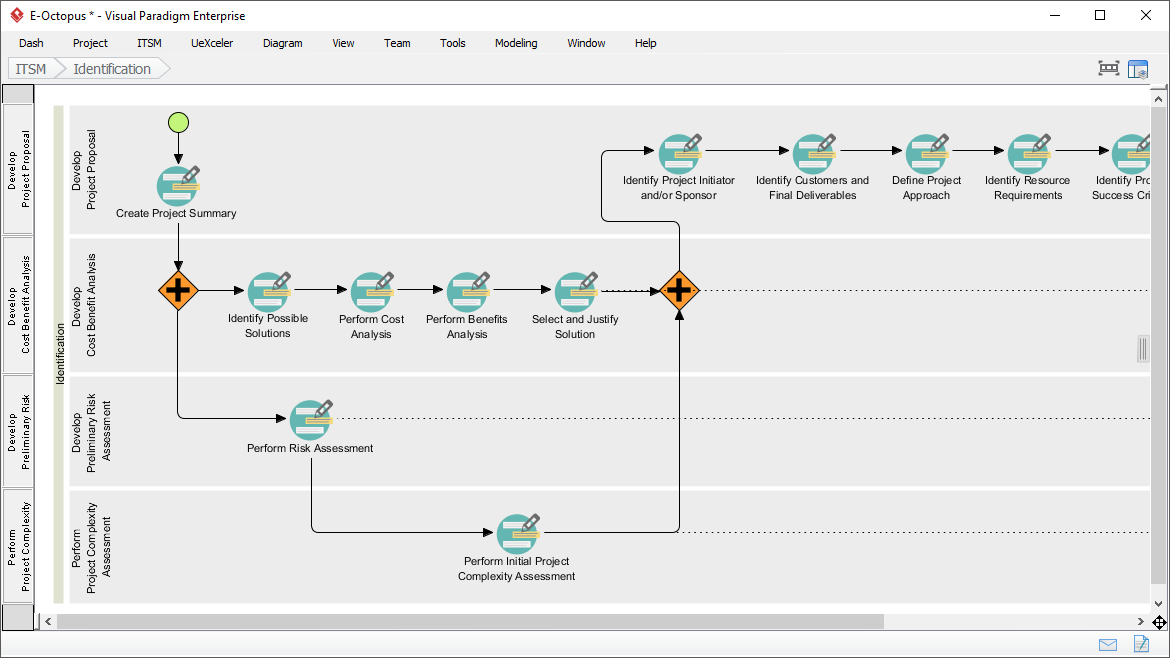Click the note icon in status bar

tap(1141, 644)
